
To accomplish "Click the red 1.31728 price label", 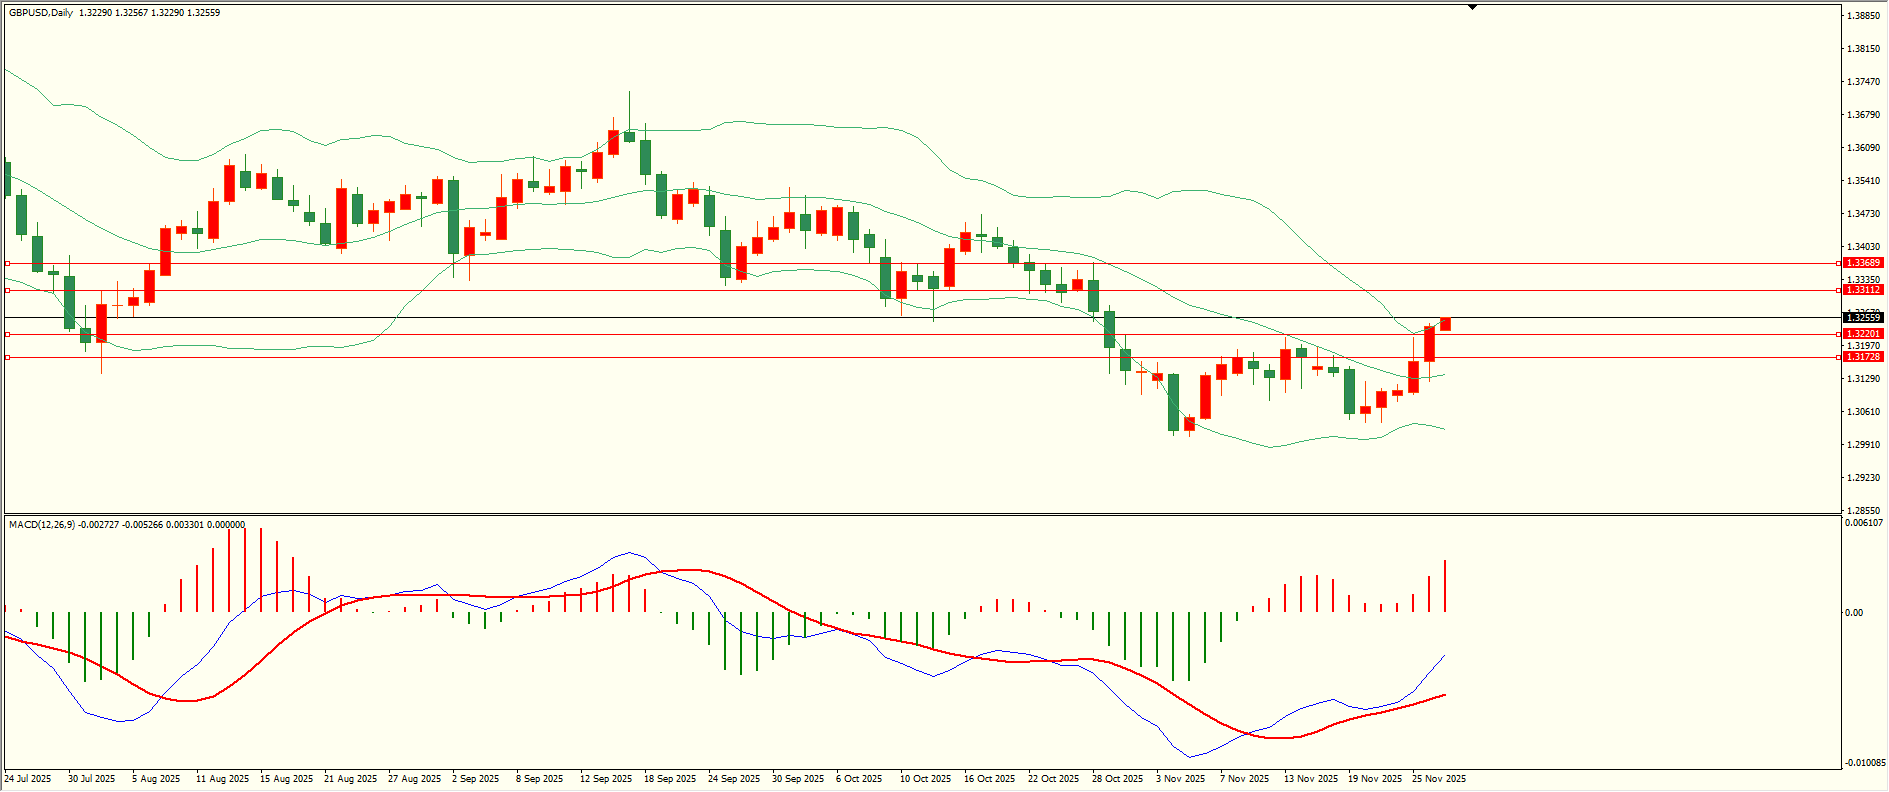I will [1863, 357].
